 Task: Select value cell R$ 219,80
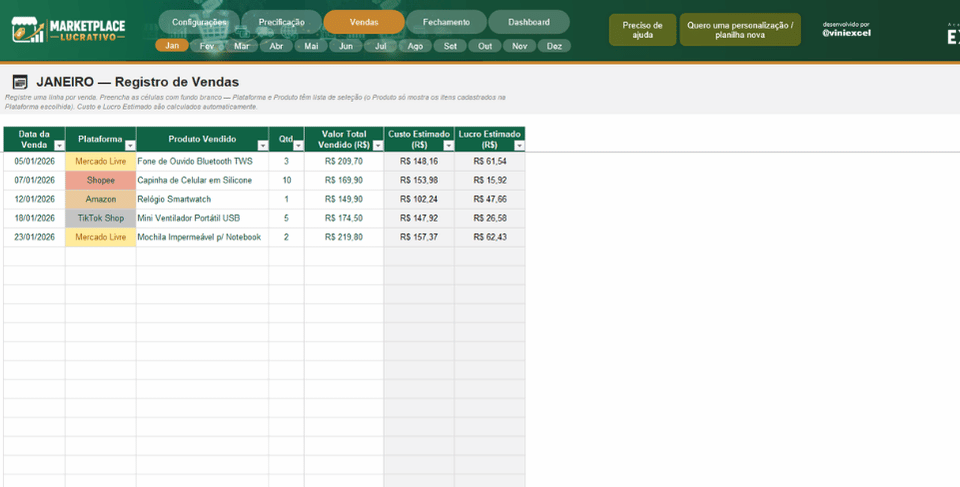pyautogui.click(x=344, y=237)
